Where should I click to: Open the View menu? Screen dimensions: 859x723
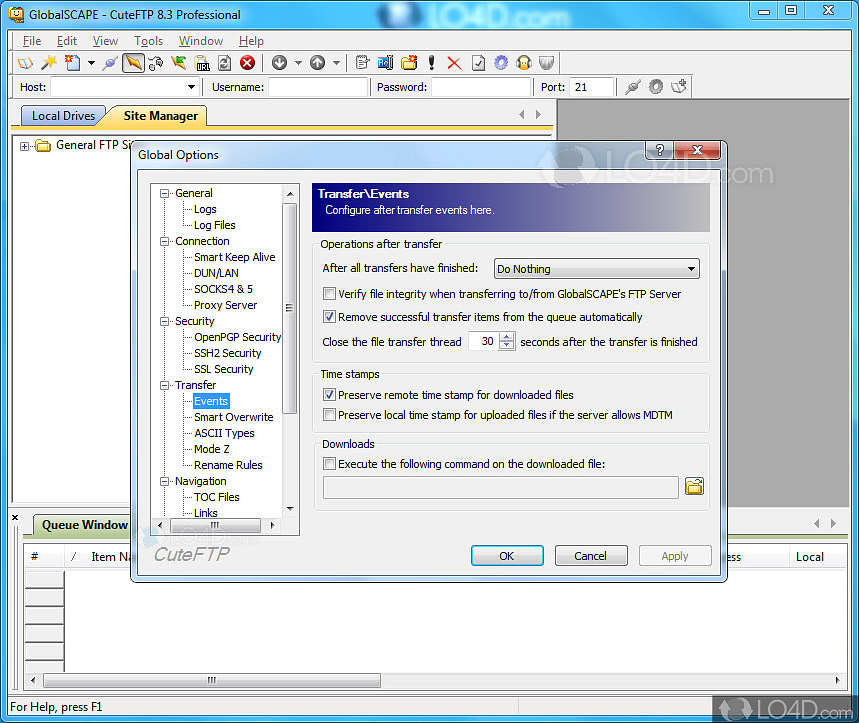[105, 41]
